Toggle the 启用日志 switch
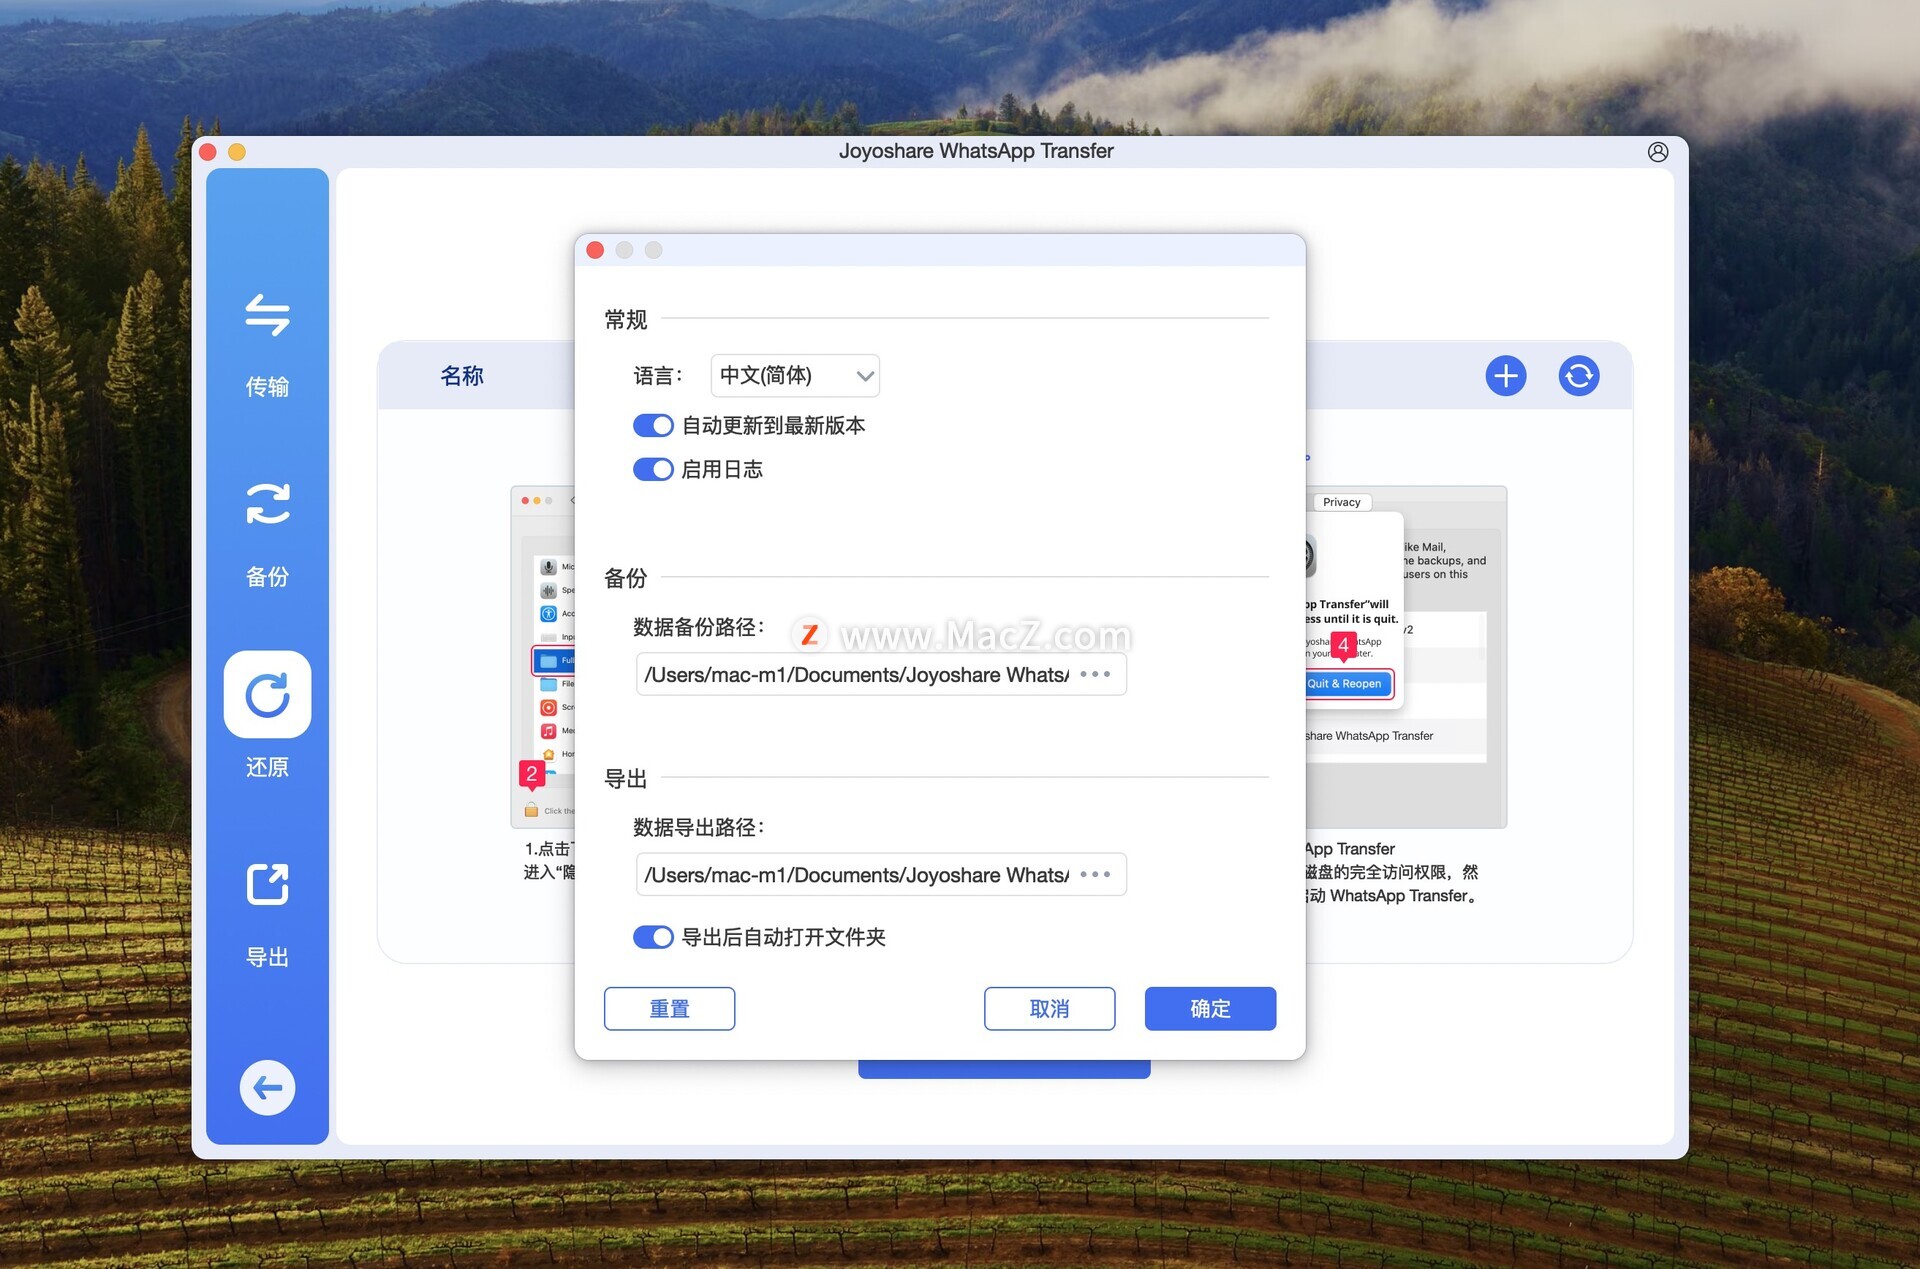The image size is (1920, 1269). pyautogui.click(x=653, y=470)
